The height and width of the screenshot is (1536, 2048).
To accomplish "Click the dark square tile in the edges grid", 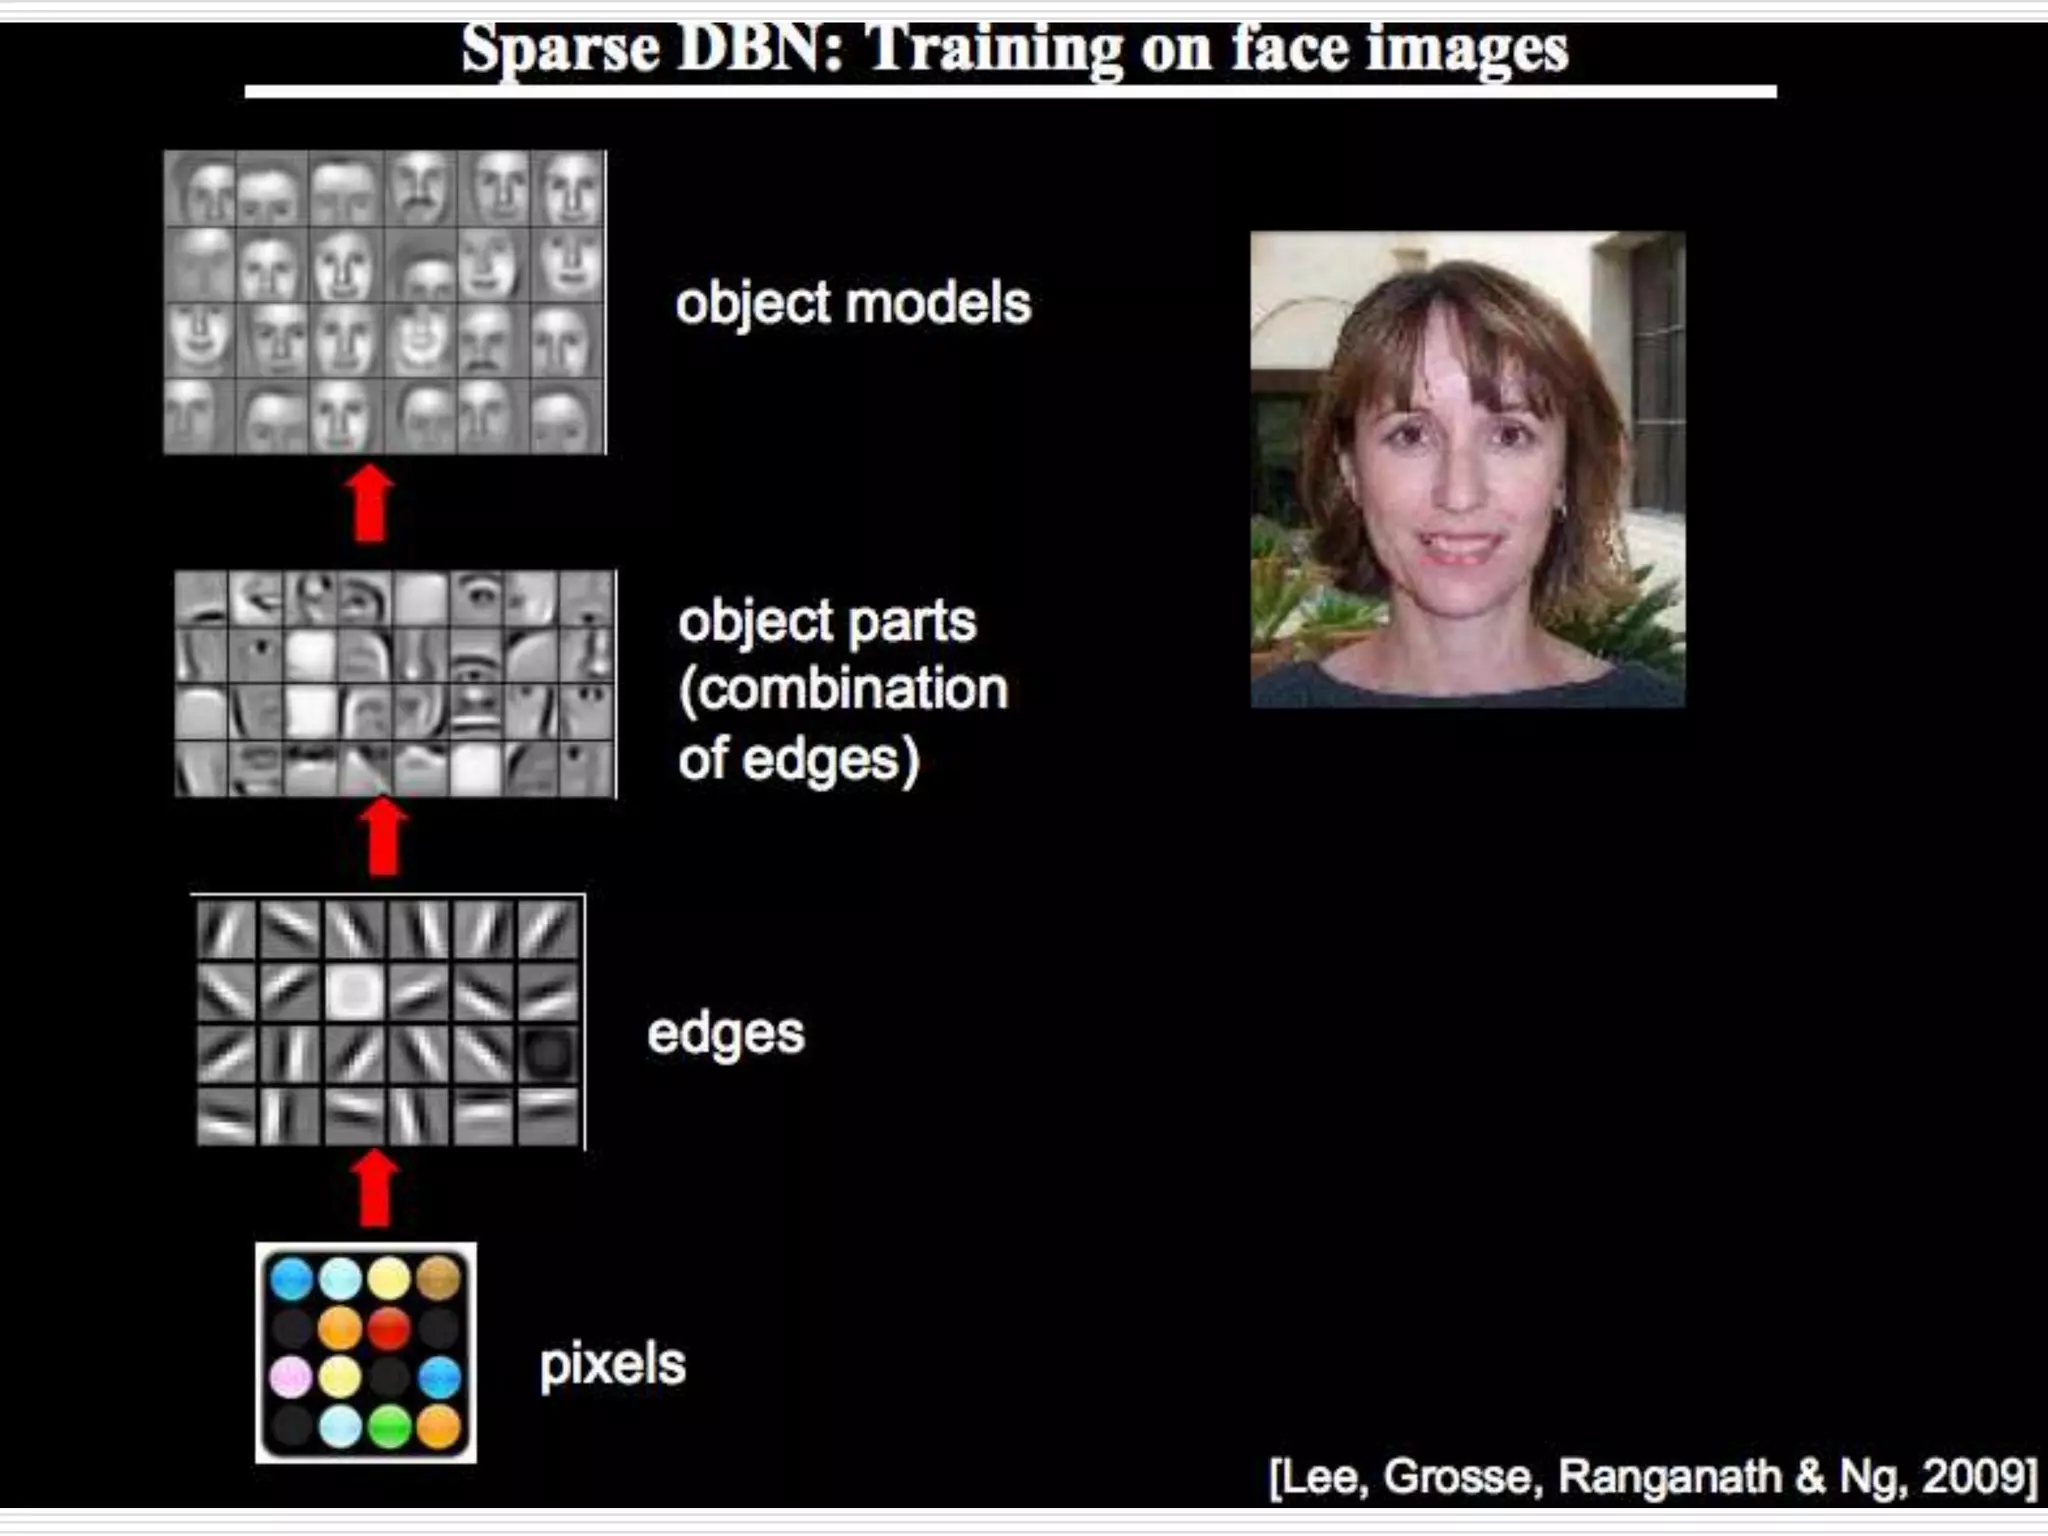I will pyautogui.click(x=549, y=1054).
